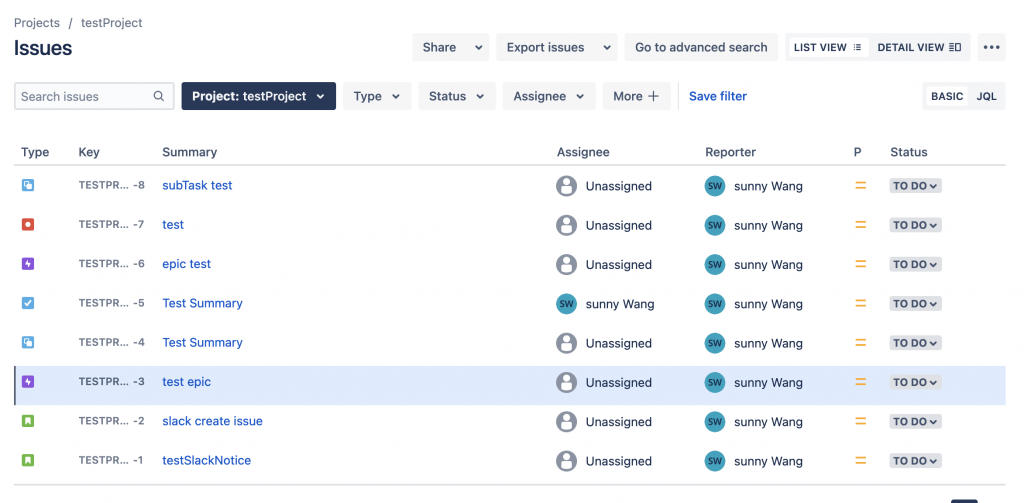This screenshot has width=1024, height=503.
Task: Switch the search mode to JQL
Action: (986, 97)
